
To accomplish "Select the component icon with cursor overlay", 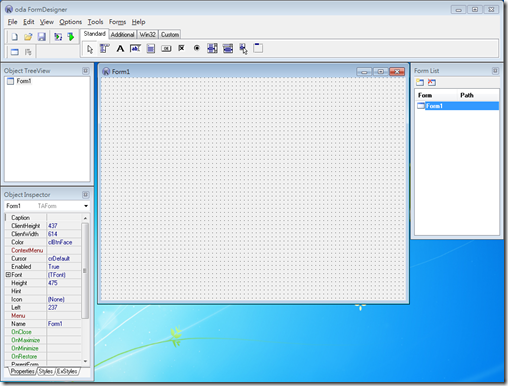I will (243, 49).
